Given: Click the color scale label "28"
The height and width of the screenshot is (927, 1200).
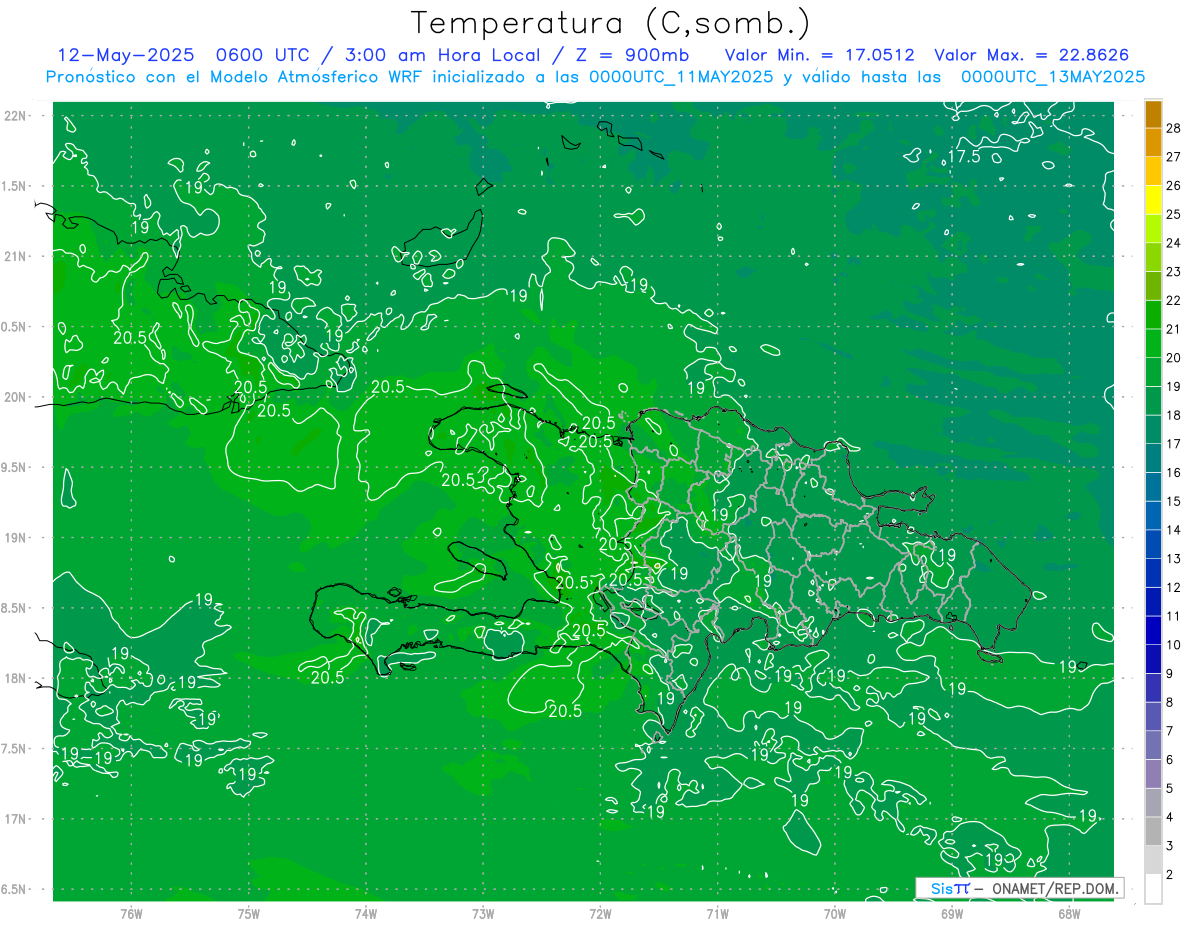Looking at the screenshot, I should point(1174,128).
